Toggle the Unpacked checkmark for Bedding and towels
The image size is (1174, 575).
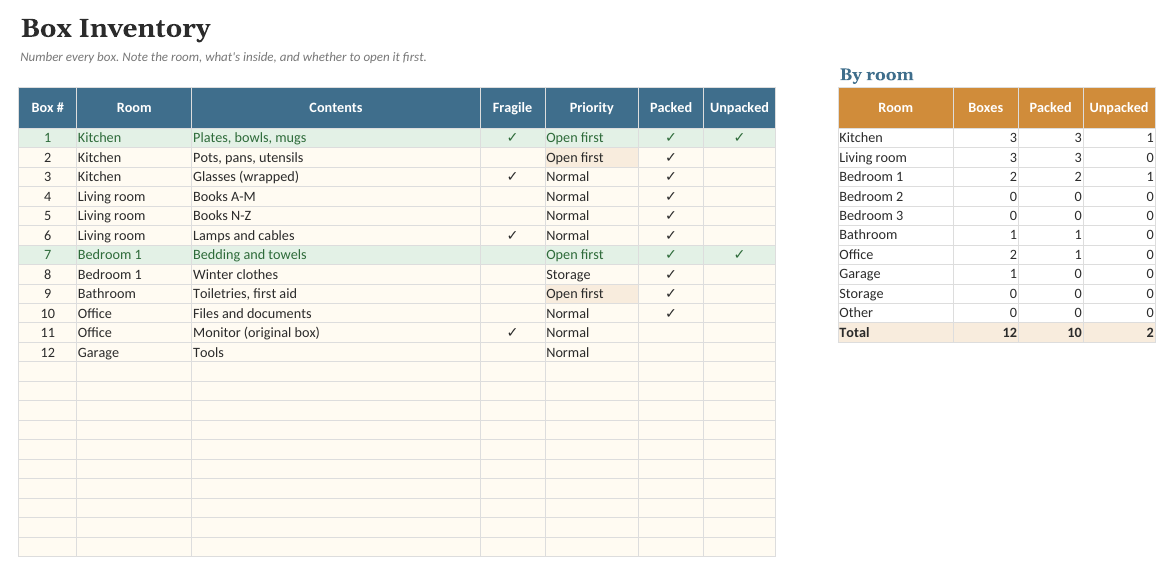click(x=739, y=255)
